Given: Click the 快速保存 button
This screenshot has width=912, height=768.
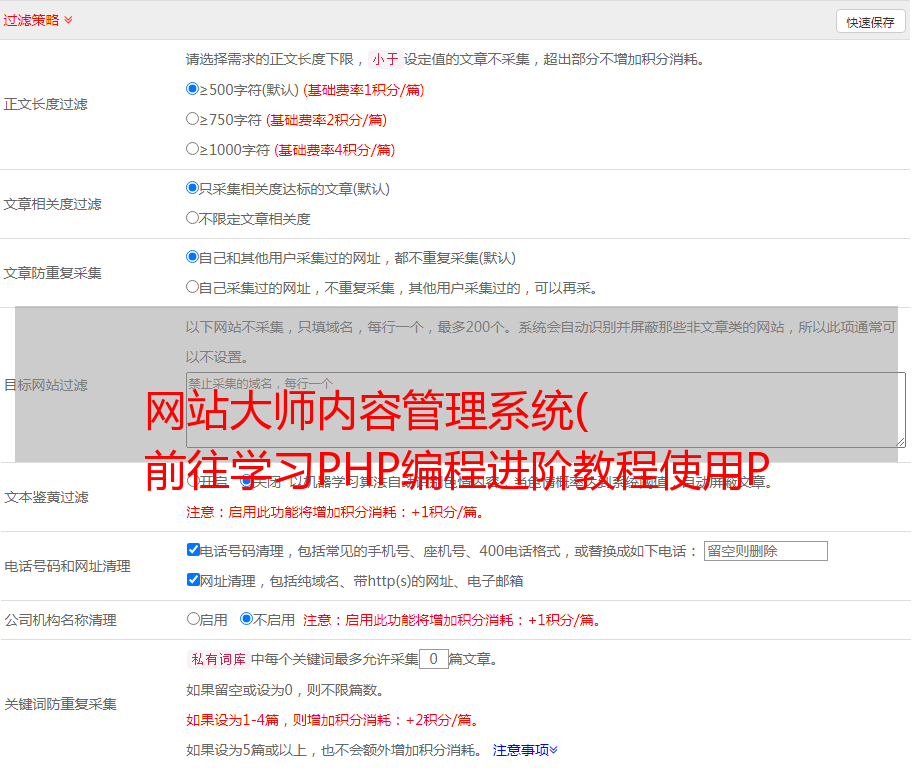Looking at the screenshot, I should coord(870,22).
